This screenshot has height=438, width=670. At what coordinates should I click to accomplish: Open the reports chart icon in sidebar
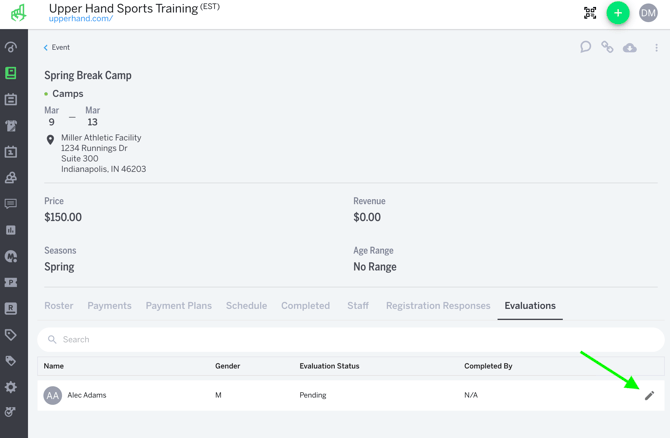point(11,230)
